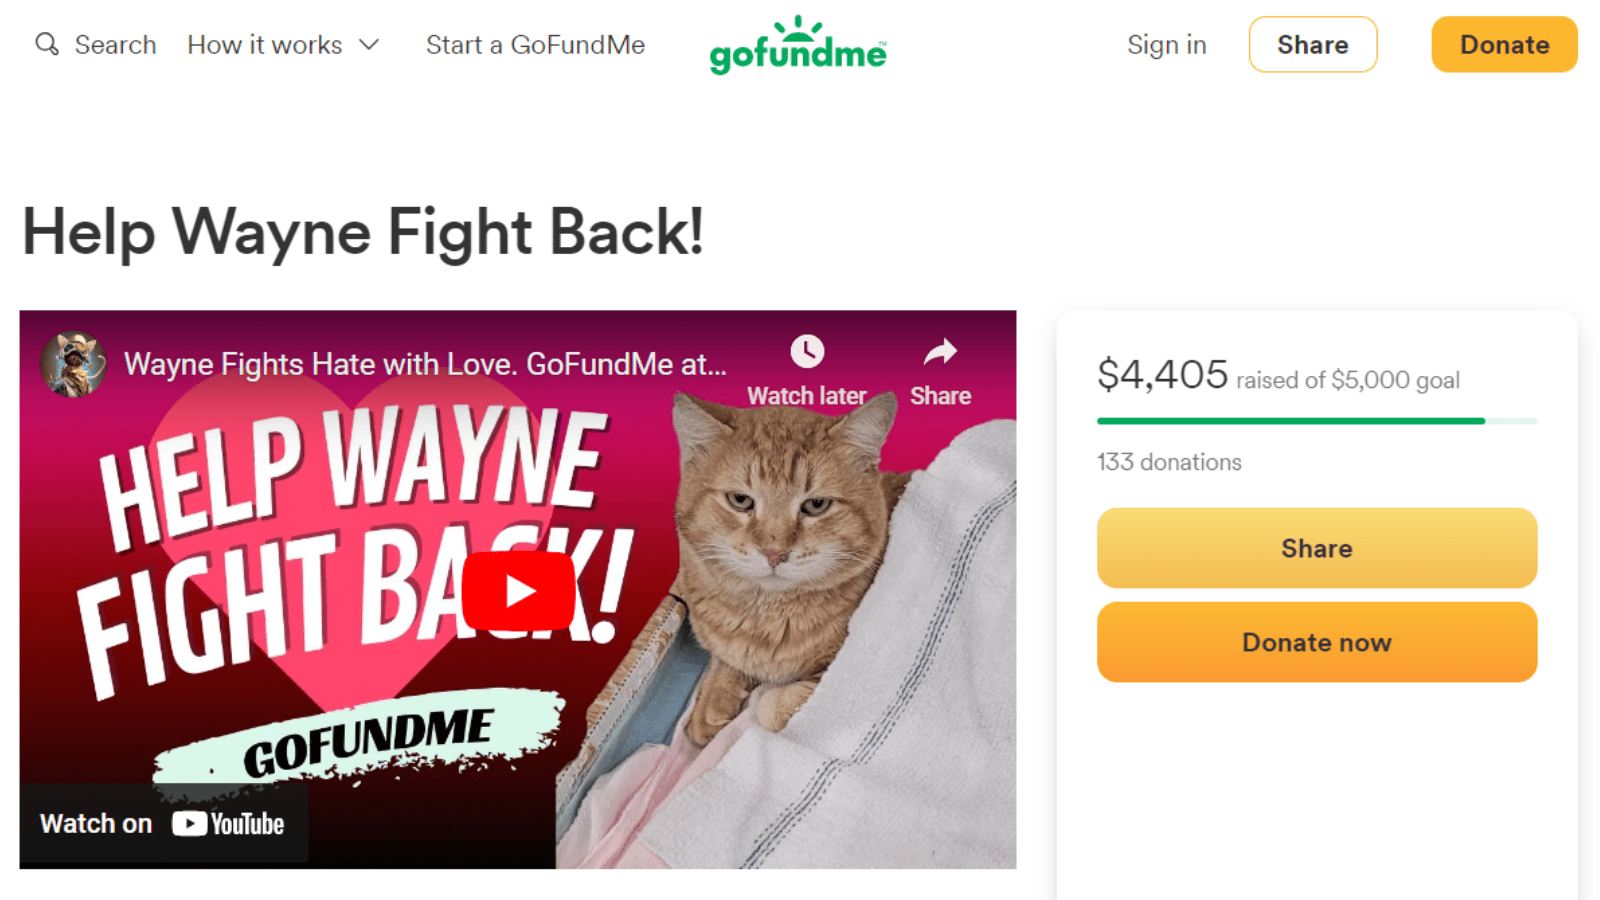
Task: Collapse the How it works dropdown
Action: tap(265, 45)
